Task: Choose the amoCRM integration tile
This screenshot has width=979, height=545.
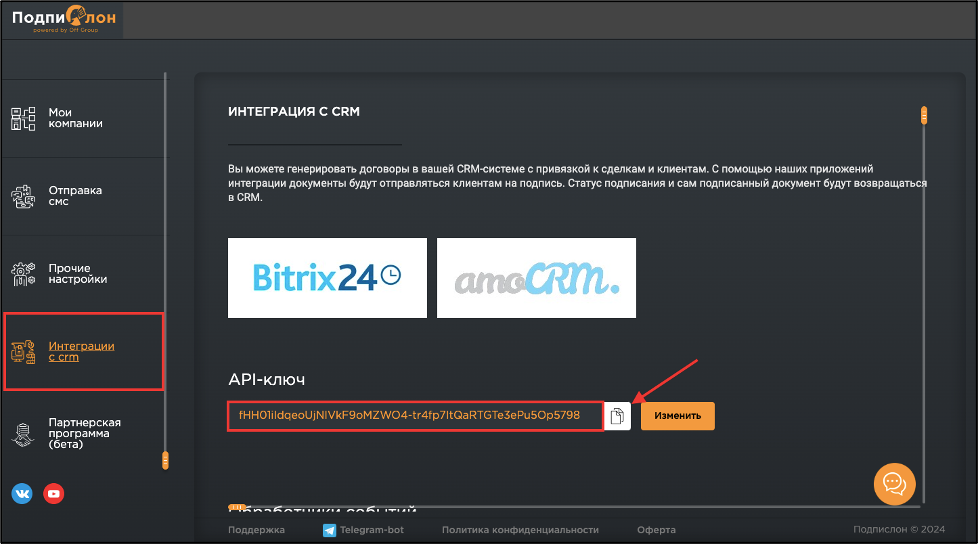Action: [x=536, y=278]
